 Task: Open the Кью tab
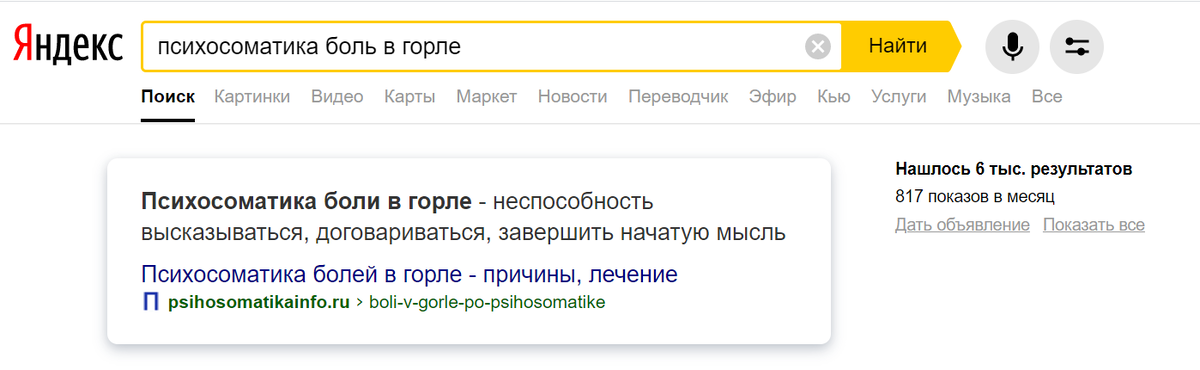(x=834, y=97)
